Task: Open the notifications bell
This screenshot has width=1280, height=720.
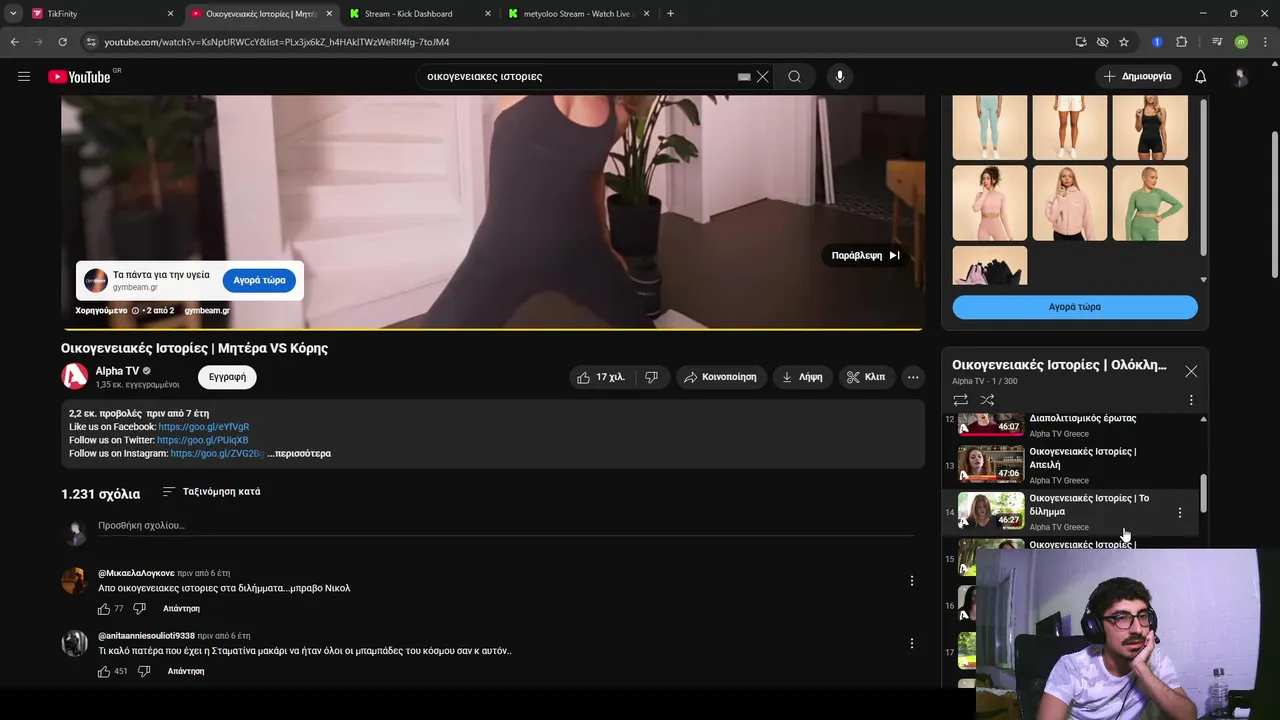Action: 1201,76
